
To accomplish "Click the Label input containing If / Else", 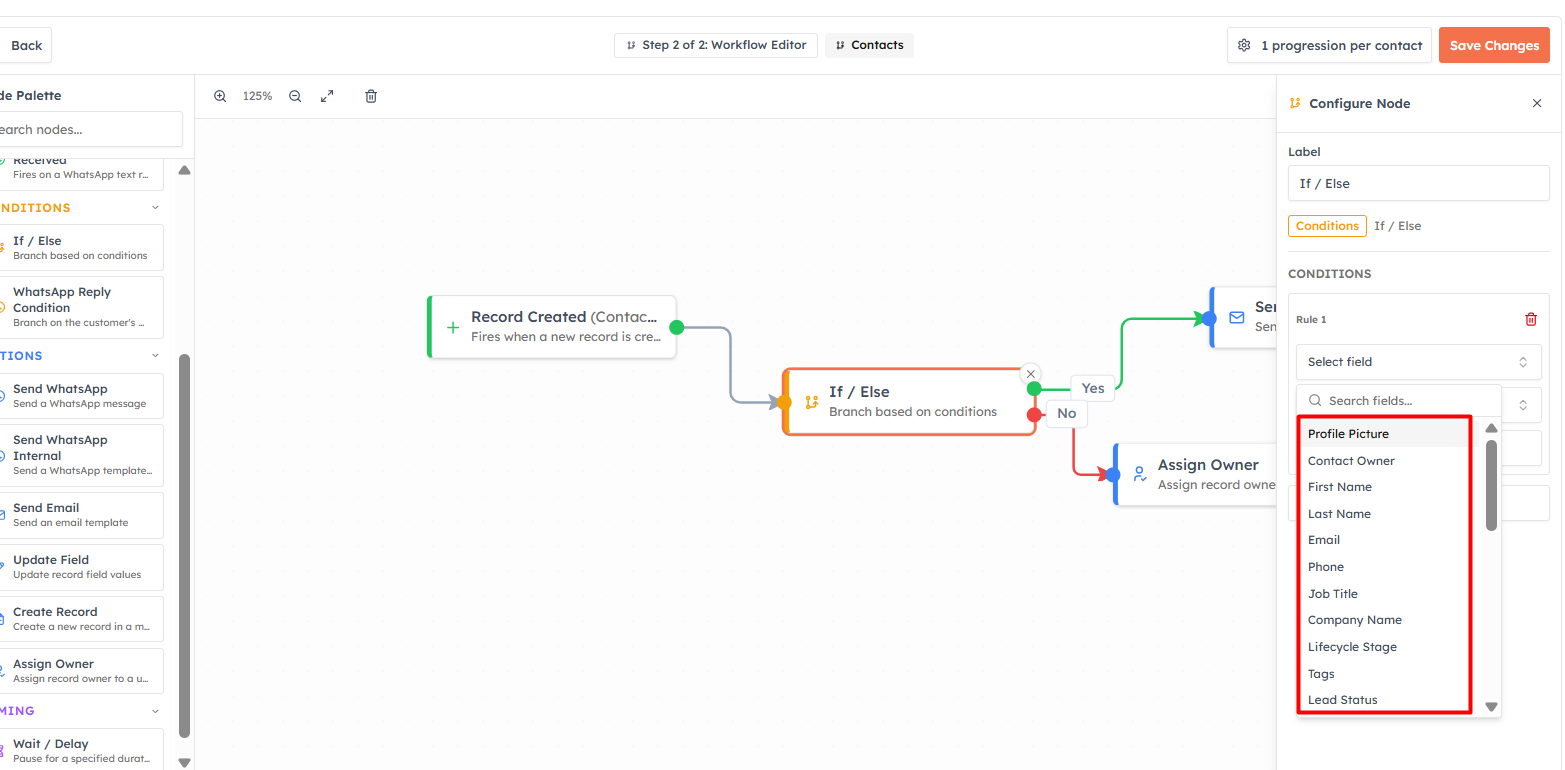I will point(1418,183).
